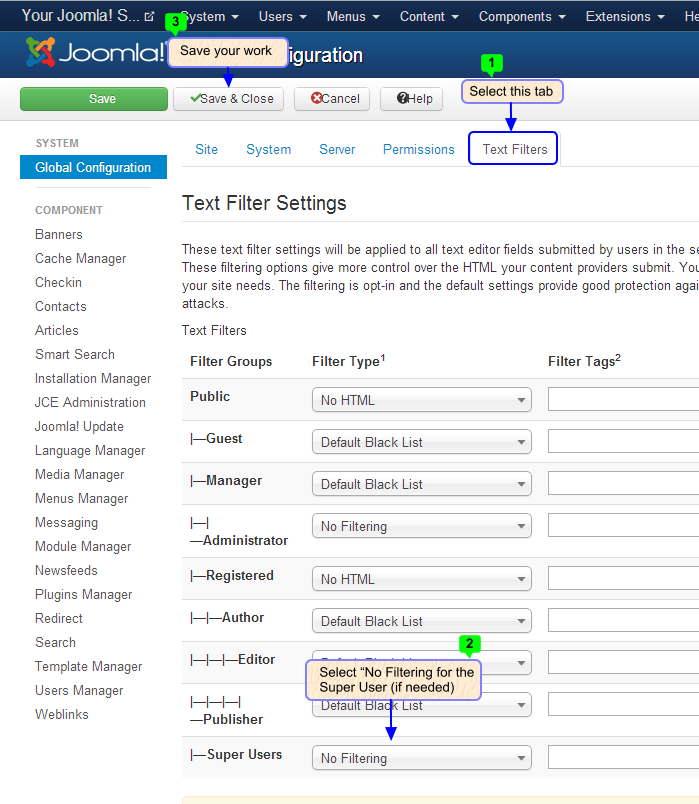Click the Text Filter Settings heading

(x=264, y=203)
